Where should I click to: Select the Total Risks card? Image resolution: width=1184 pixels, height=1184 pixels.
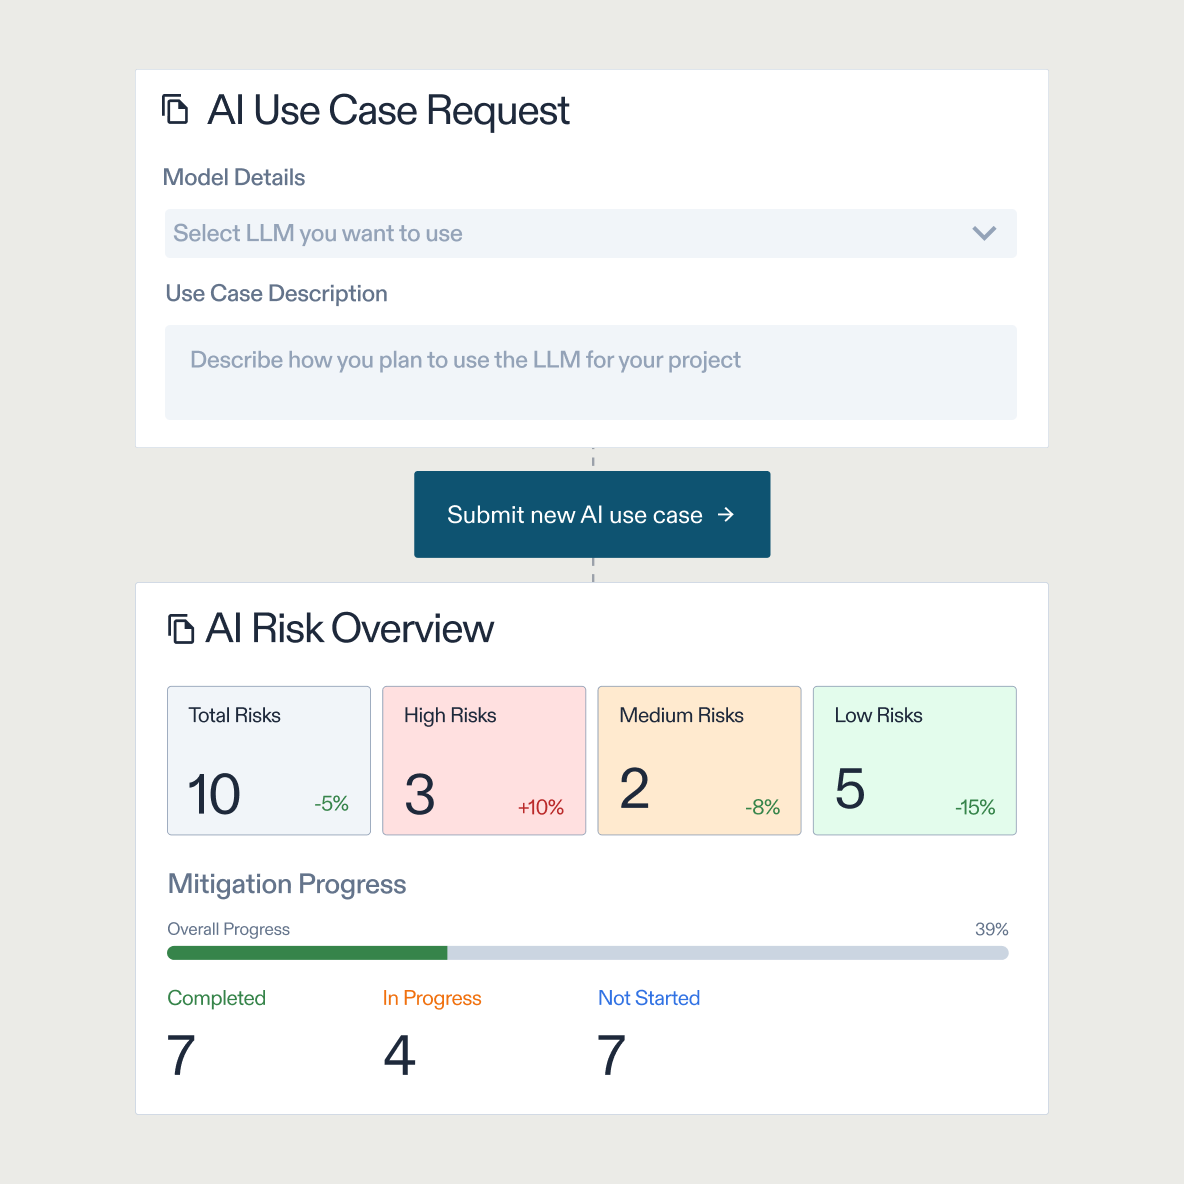click(x=268, y=760)
